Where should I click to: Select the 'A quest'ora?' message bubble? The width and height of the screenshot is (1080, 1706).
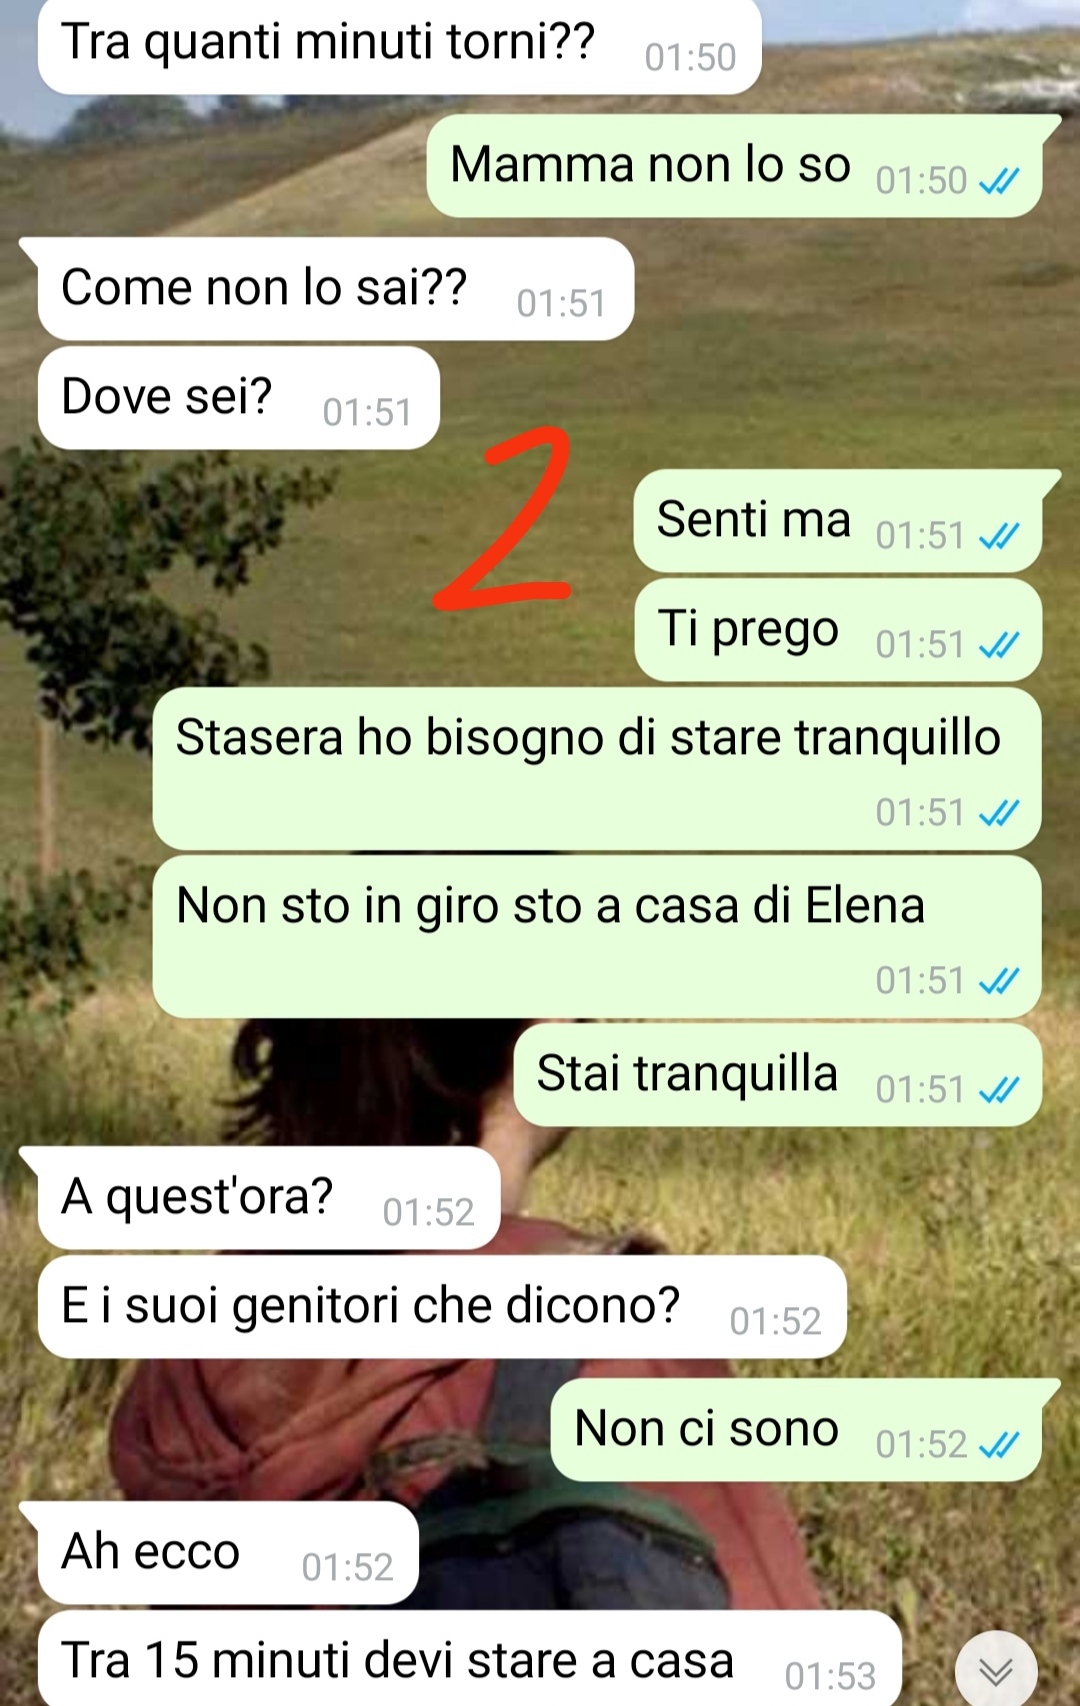(269, 1198)
